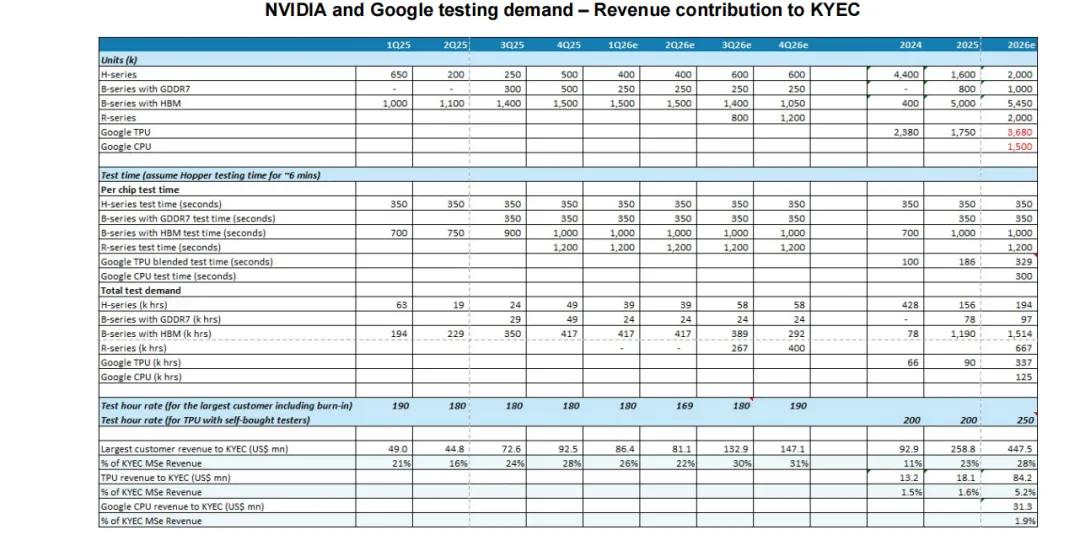
Task: Select the 'Google CPU' units row label
Action: [126, 147]
